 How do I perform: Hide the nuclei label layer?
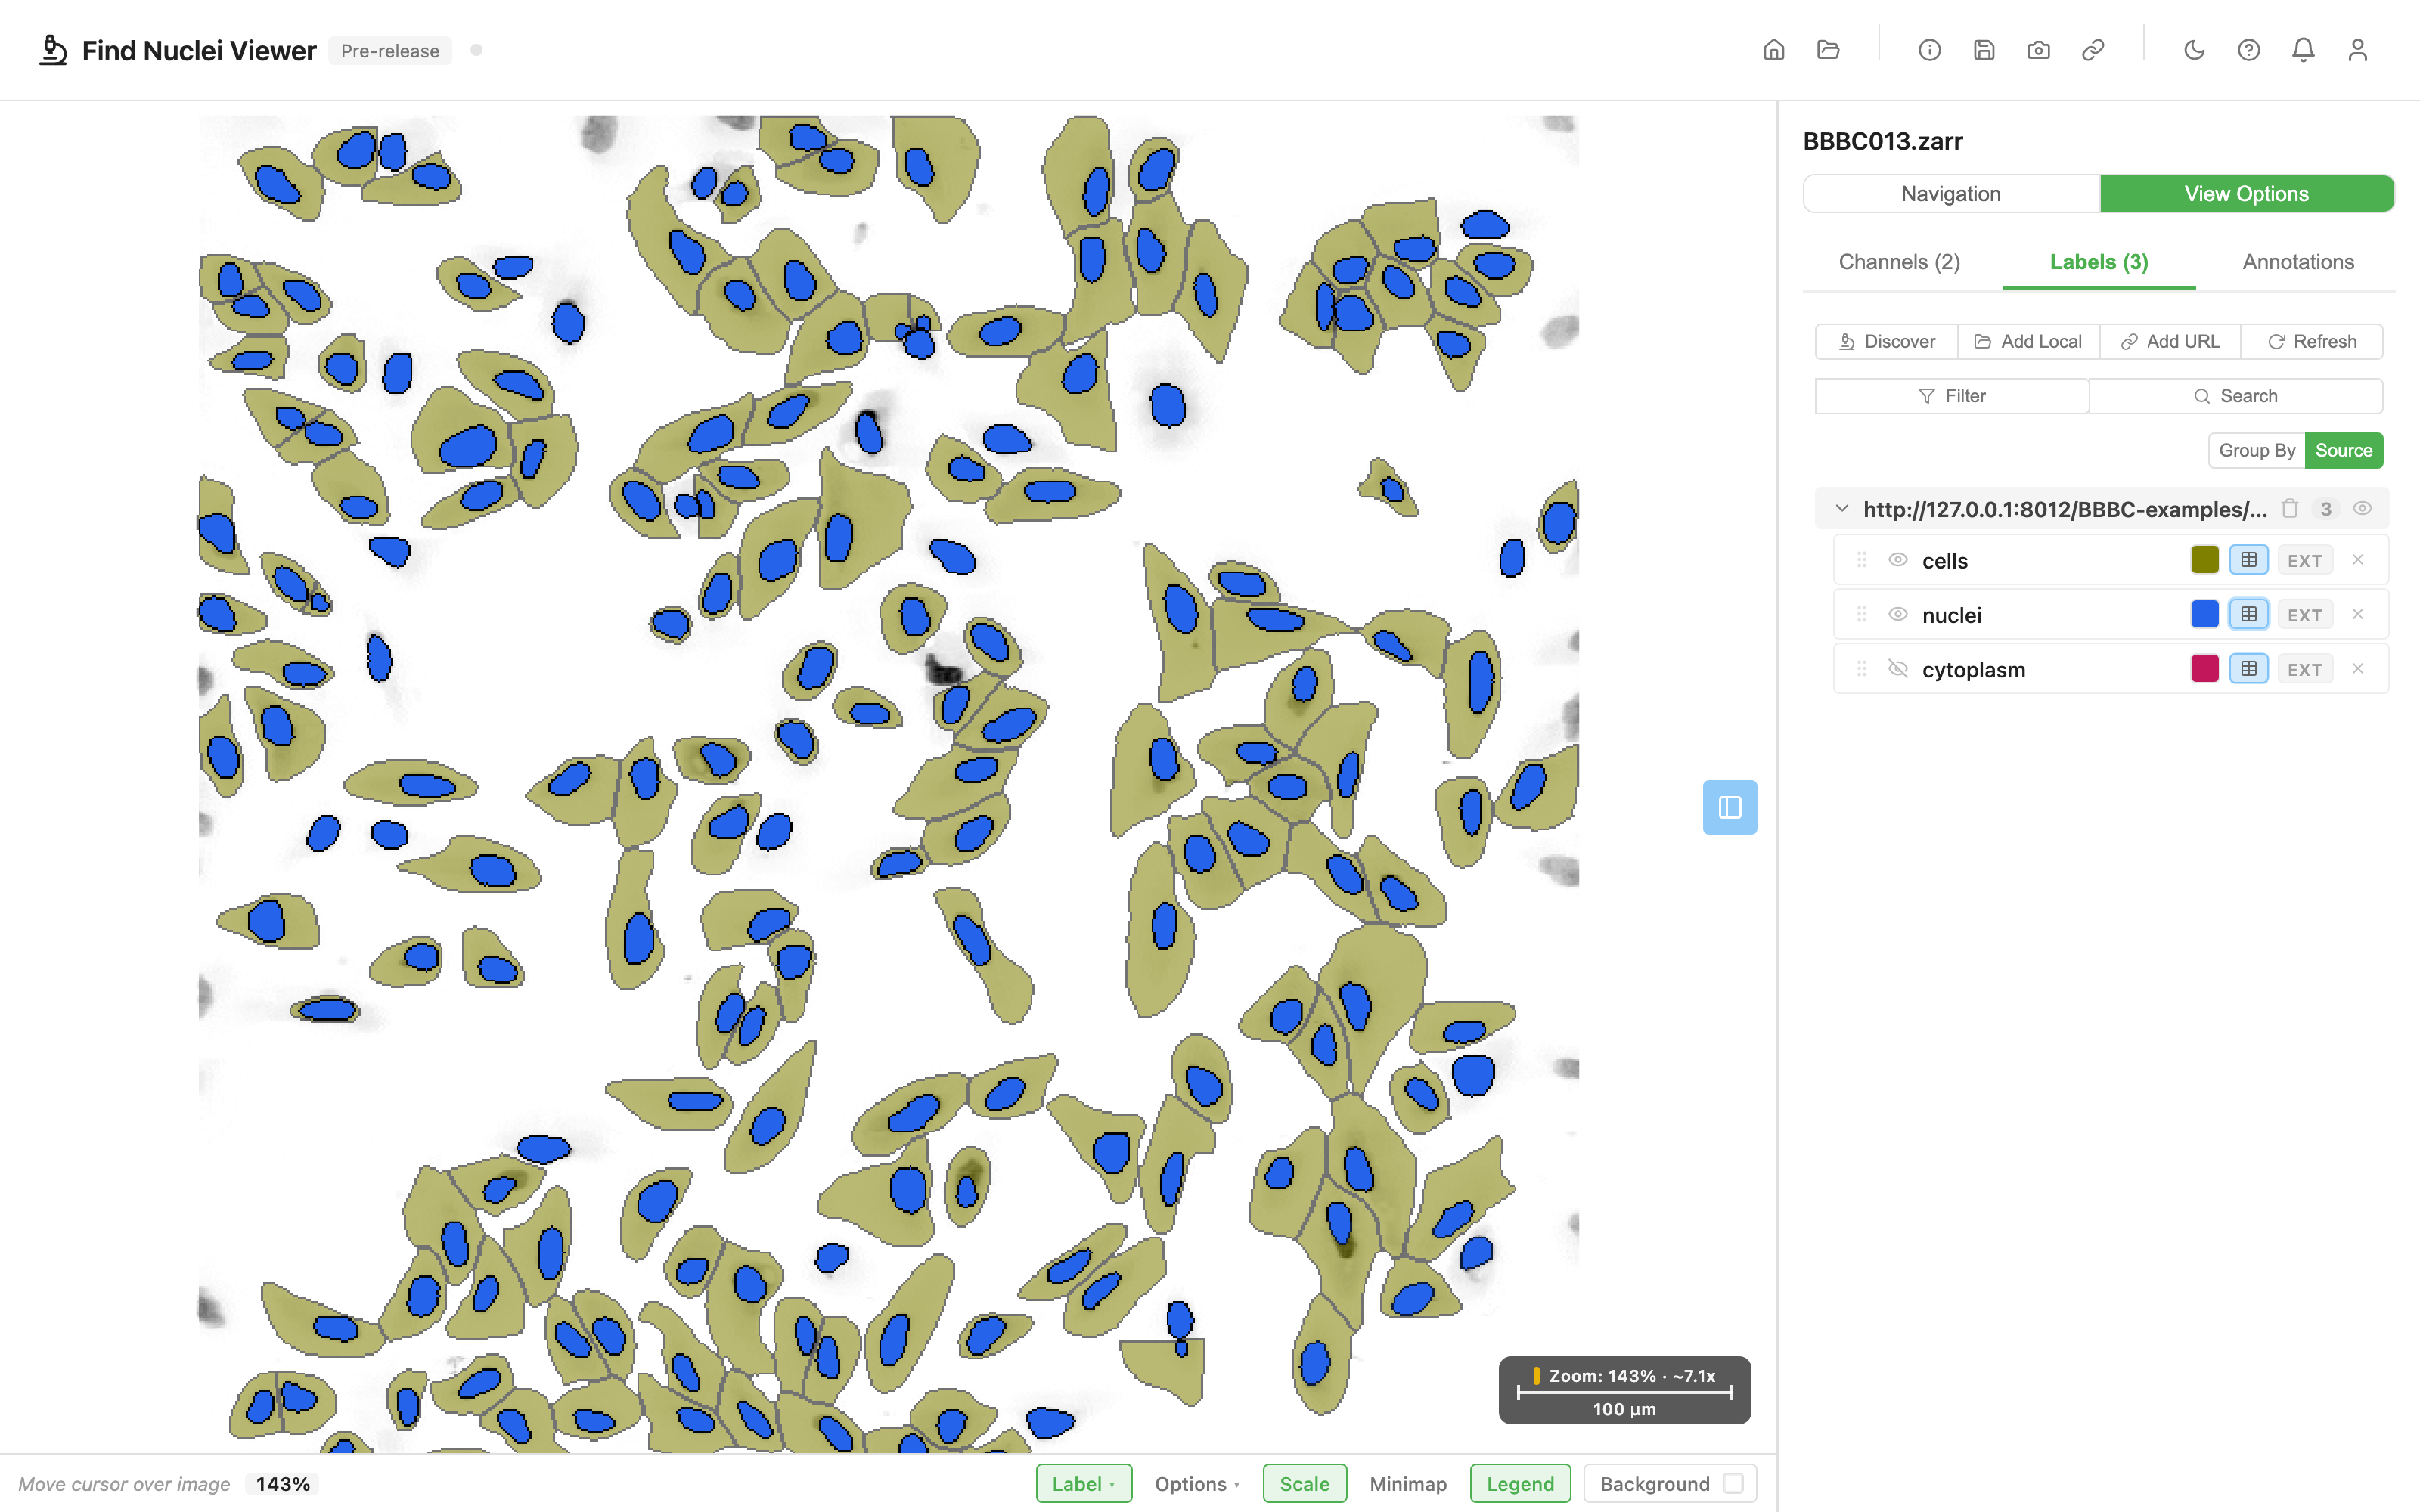coord(1897,614)
